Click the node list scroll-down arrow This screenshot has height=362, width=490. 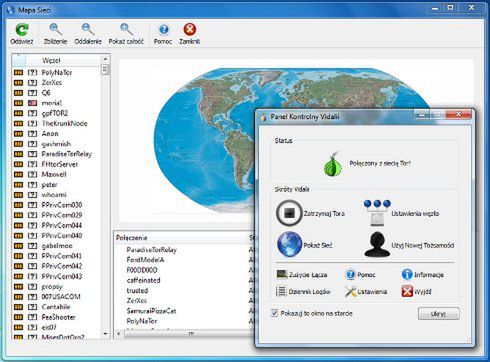[x=105, y=334]
